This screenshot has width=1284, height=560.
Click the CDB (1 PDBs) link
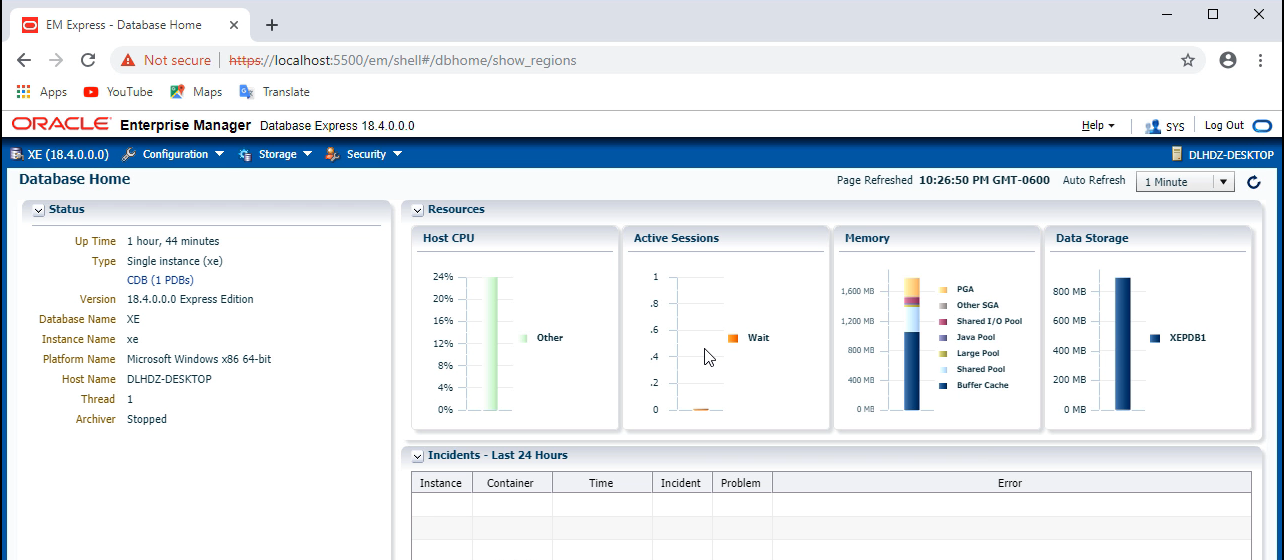160,280
